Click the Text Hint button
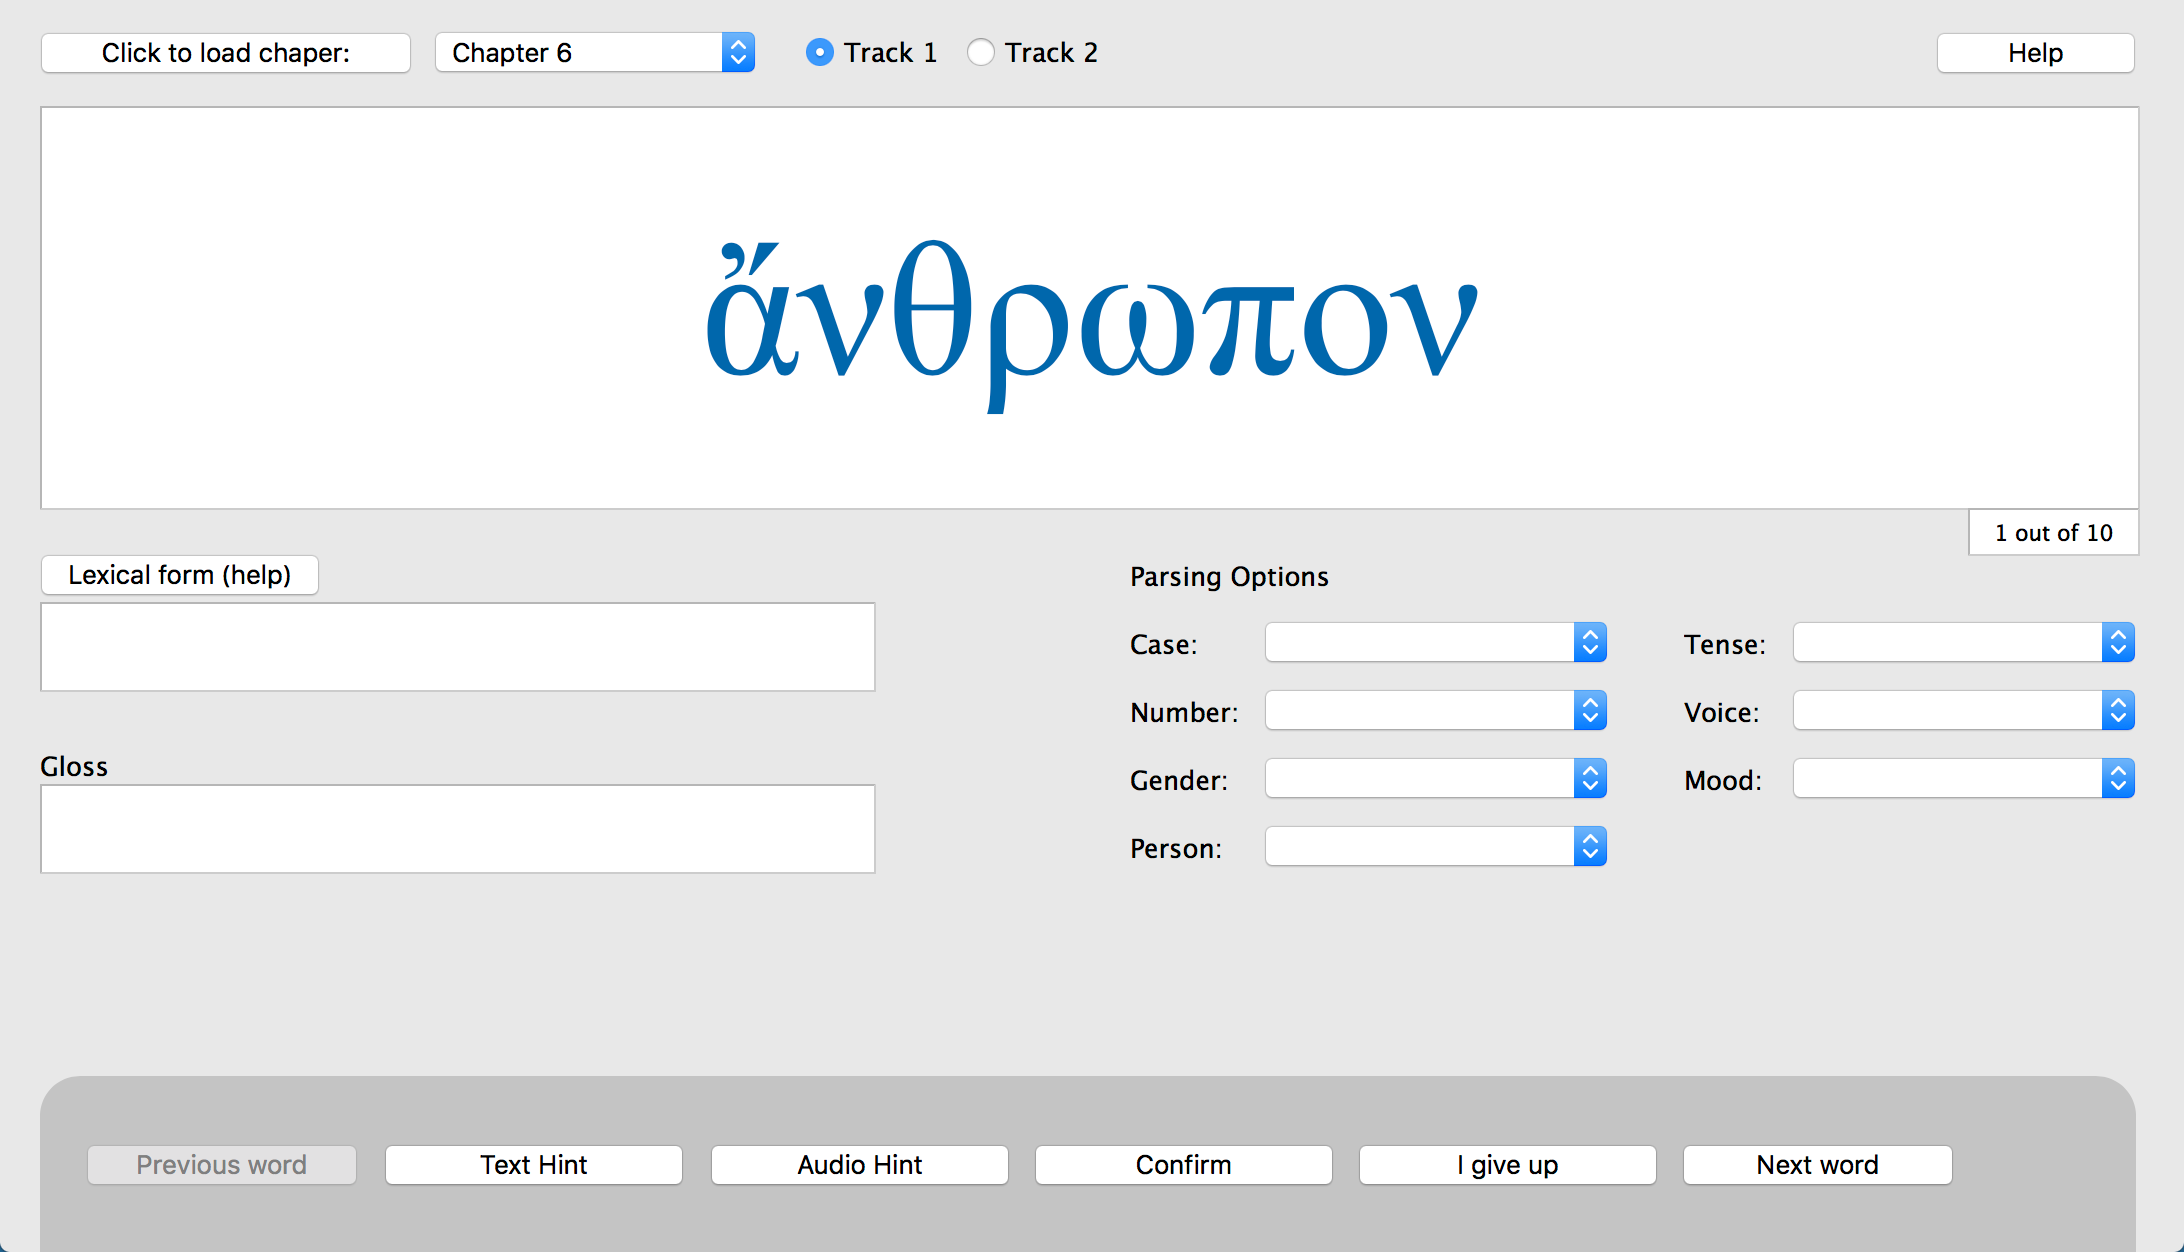This screenshot has height=1252, width=2184. (x=533, y=1165)
